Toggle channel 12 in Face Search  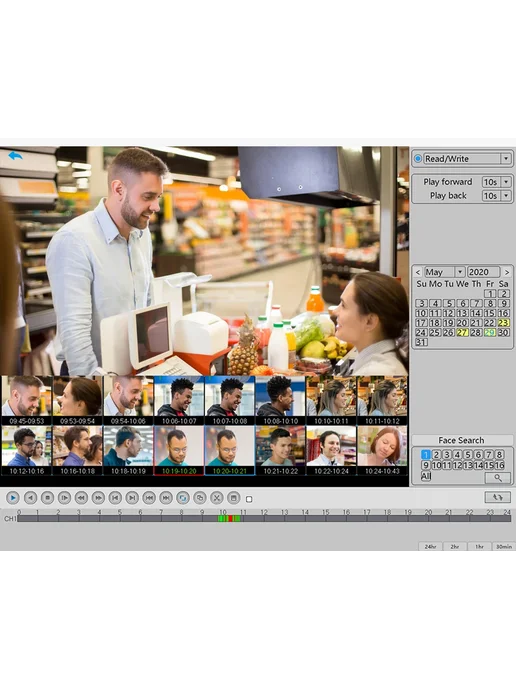click(x=457, y=465)
